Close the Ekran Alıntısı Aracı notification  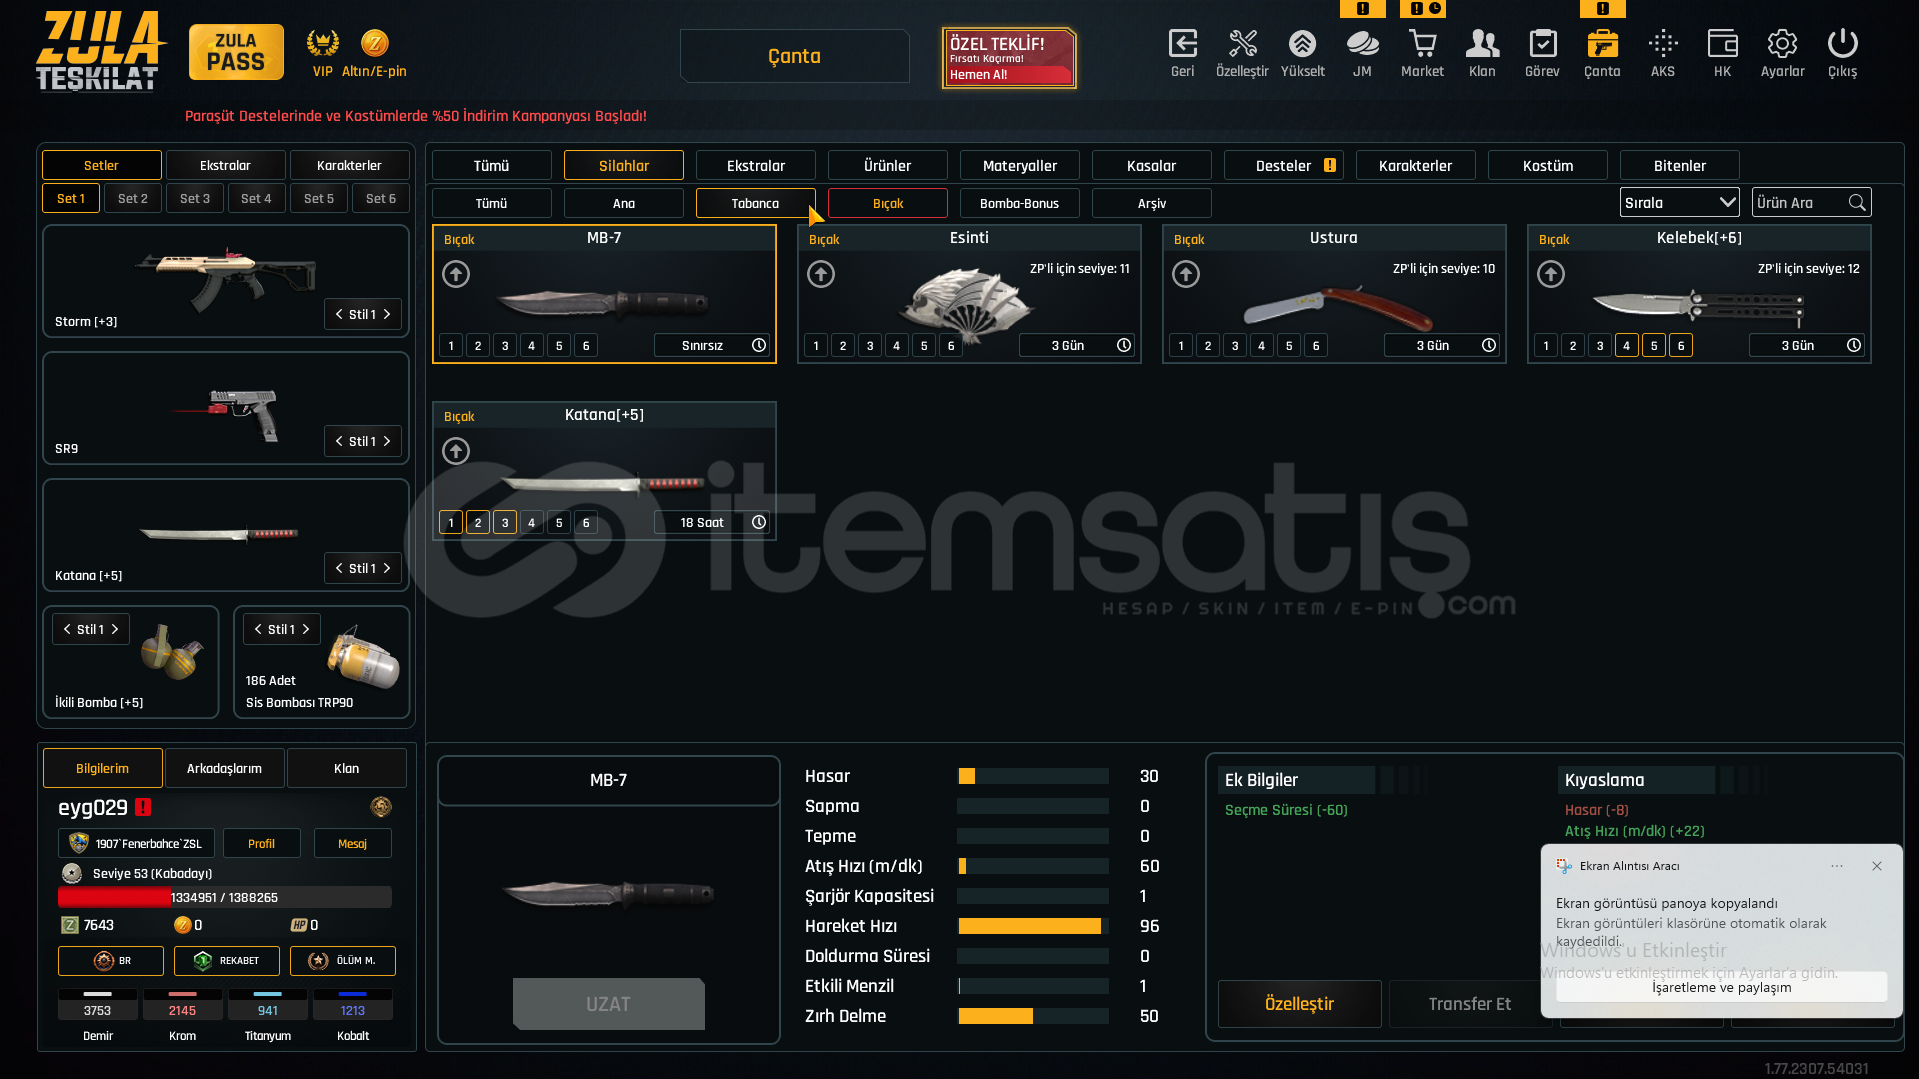pos(1877,866)
